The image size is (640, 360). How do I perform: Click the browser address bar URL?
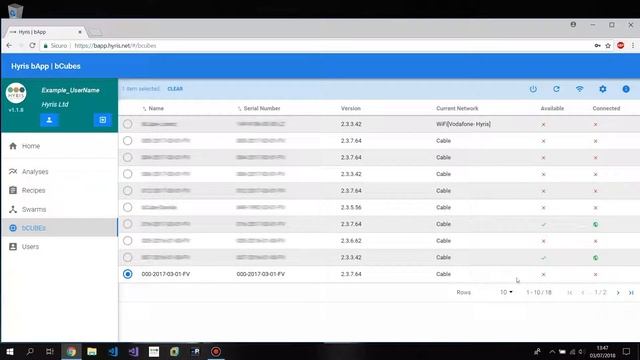(116, 46)
